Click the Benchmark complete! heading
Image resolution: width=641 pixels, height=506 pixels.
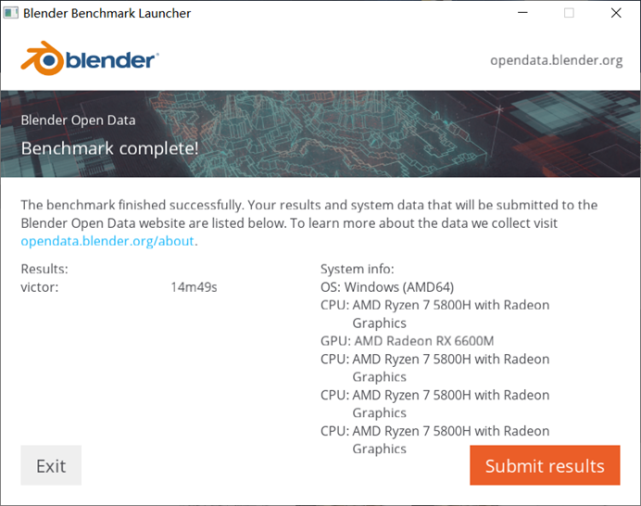[110, 148]
